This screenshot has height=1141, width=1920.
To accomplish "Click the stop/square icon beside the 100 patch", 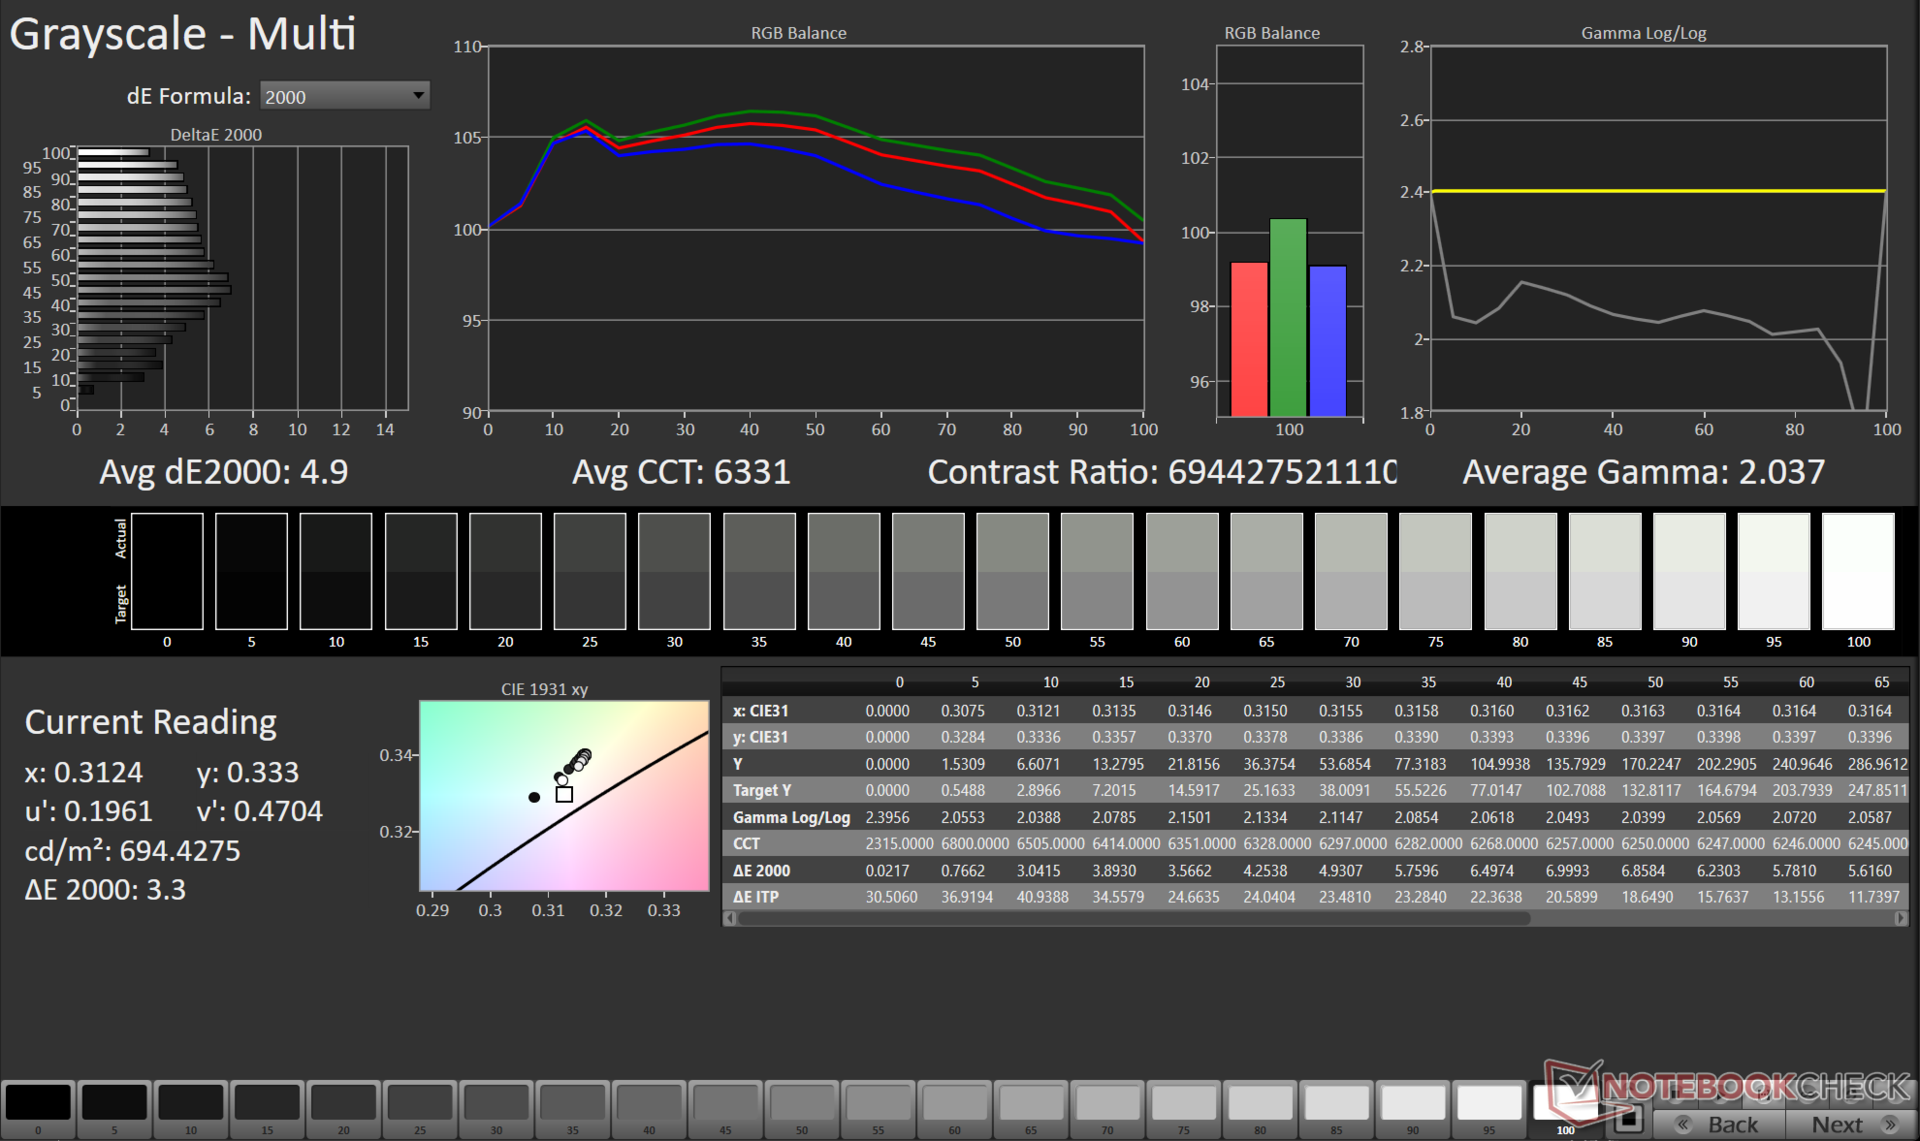I will [x=1629, y=1118].
